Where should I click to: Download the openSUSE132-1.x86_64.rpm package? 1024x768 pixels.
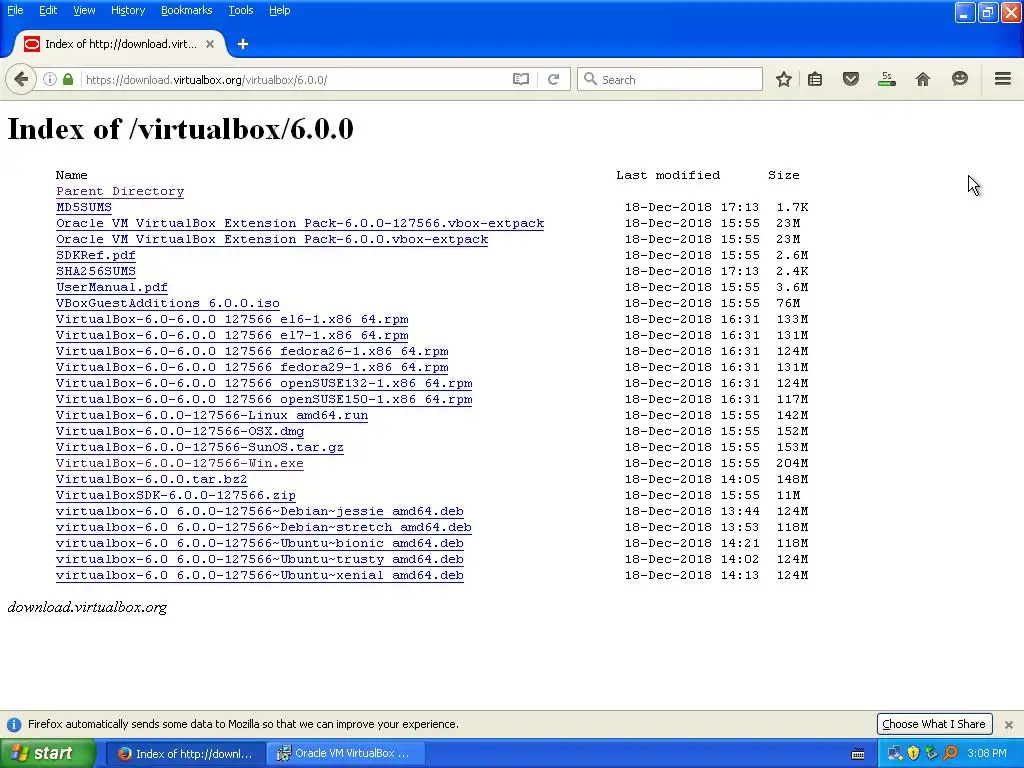pyautogui.click(x=264, y=383)
